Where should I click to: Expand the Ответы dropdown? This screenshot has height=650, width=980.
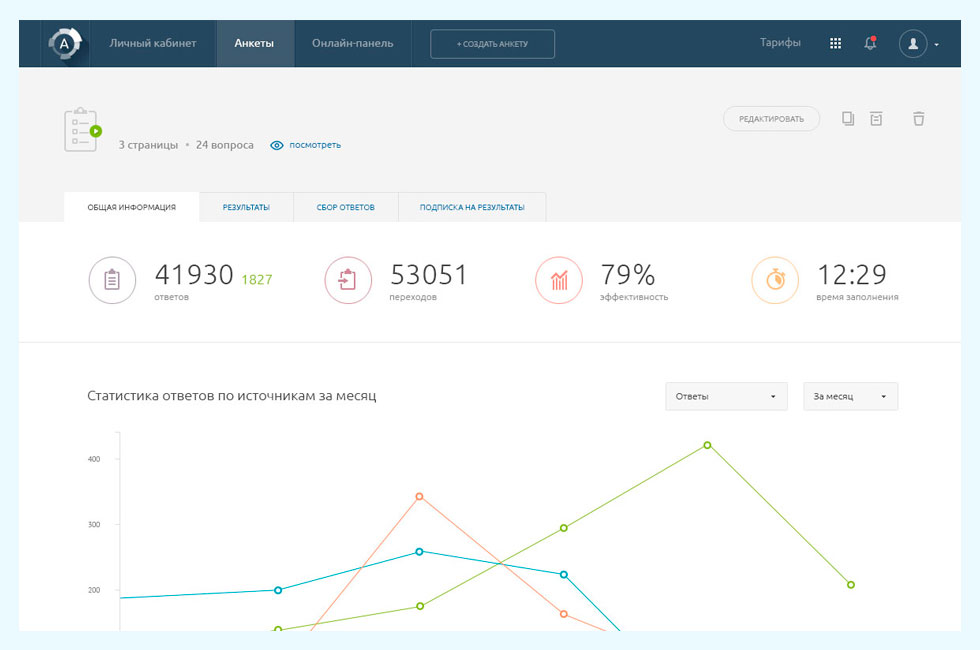coord(726,396)
